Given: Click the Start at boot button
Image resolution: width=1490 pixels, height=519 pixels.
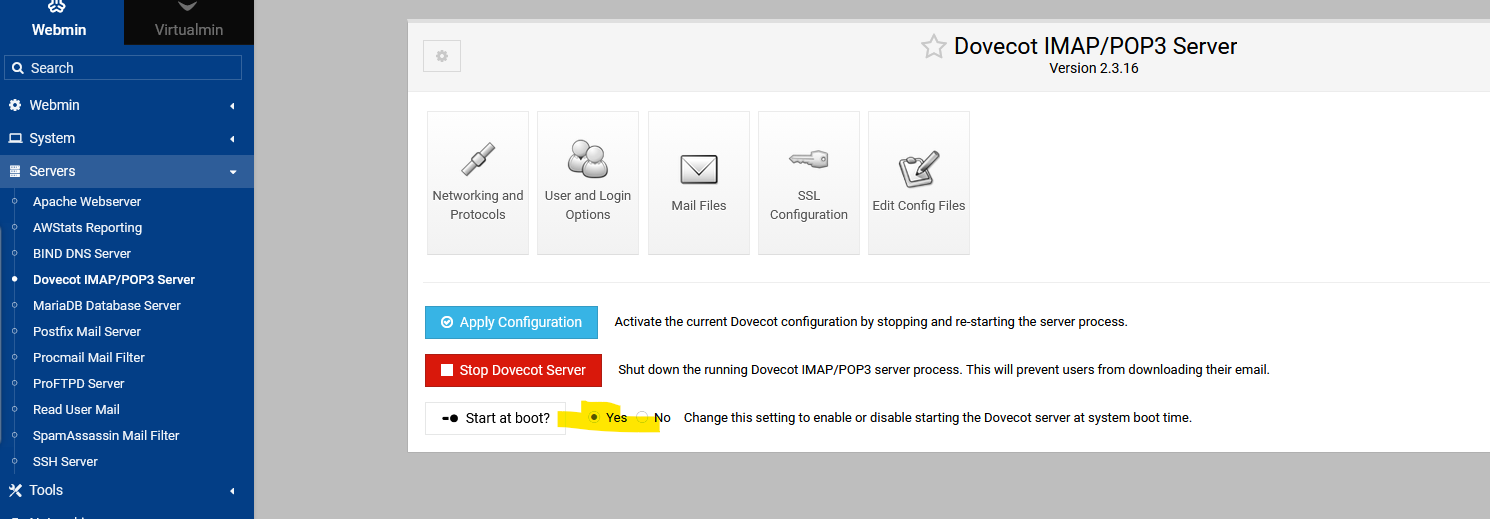Looking at the screenshot, I should point(495,418).
